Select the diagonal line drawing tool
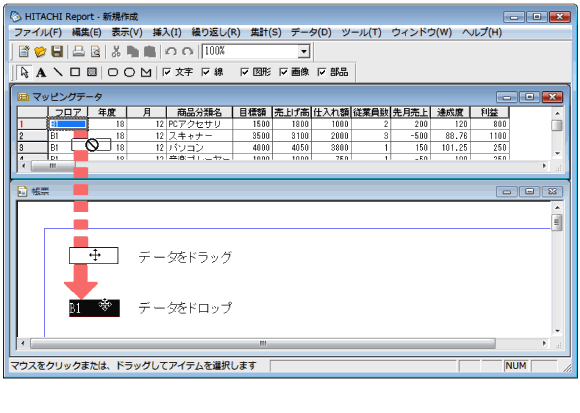580x413 pixels. pyautogui.click(x=58, y=72)
